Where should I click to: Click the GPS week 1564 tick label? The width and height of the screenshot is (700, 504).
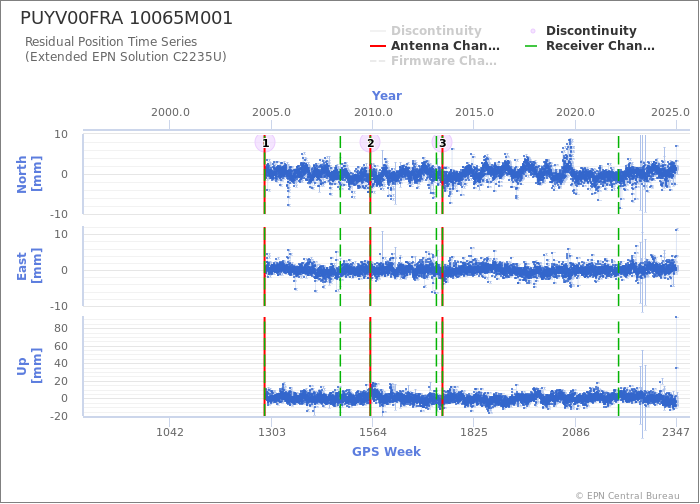click(x=373, y=432)
